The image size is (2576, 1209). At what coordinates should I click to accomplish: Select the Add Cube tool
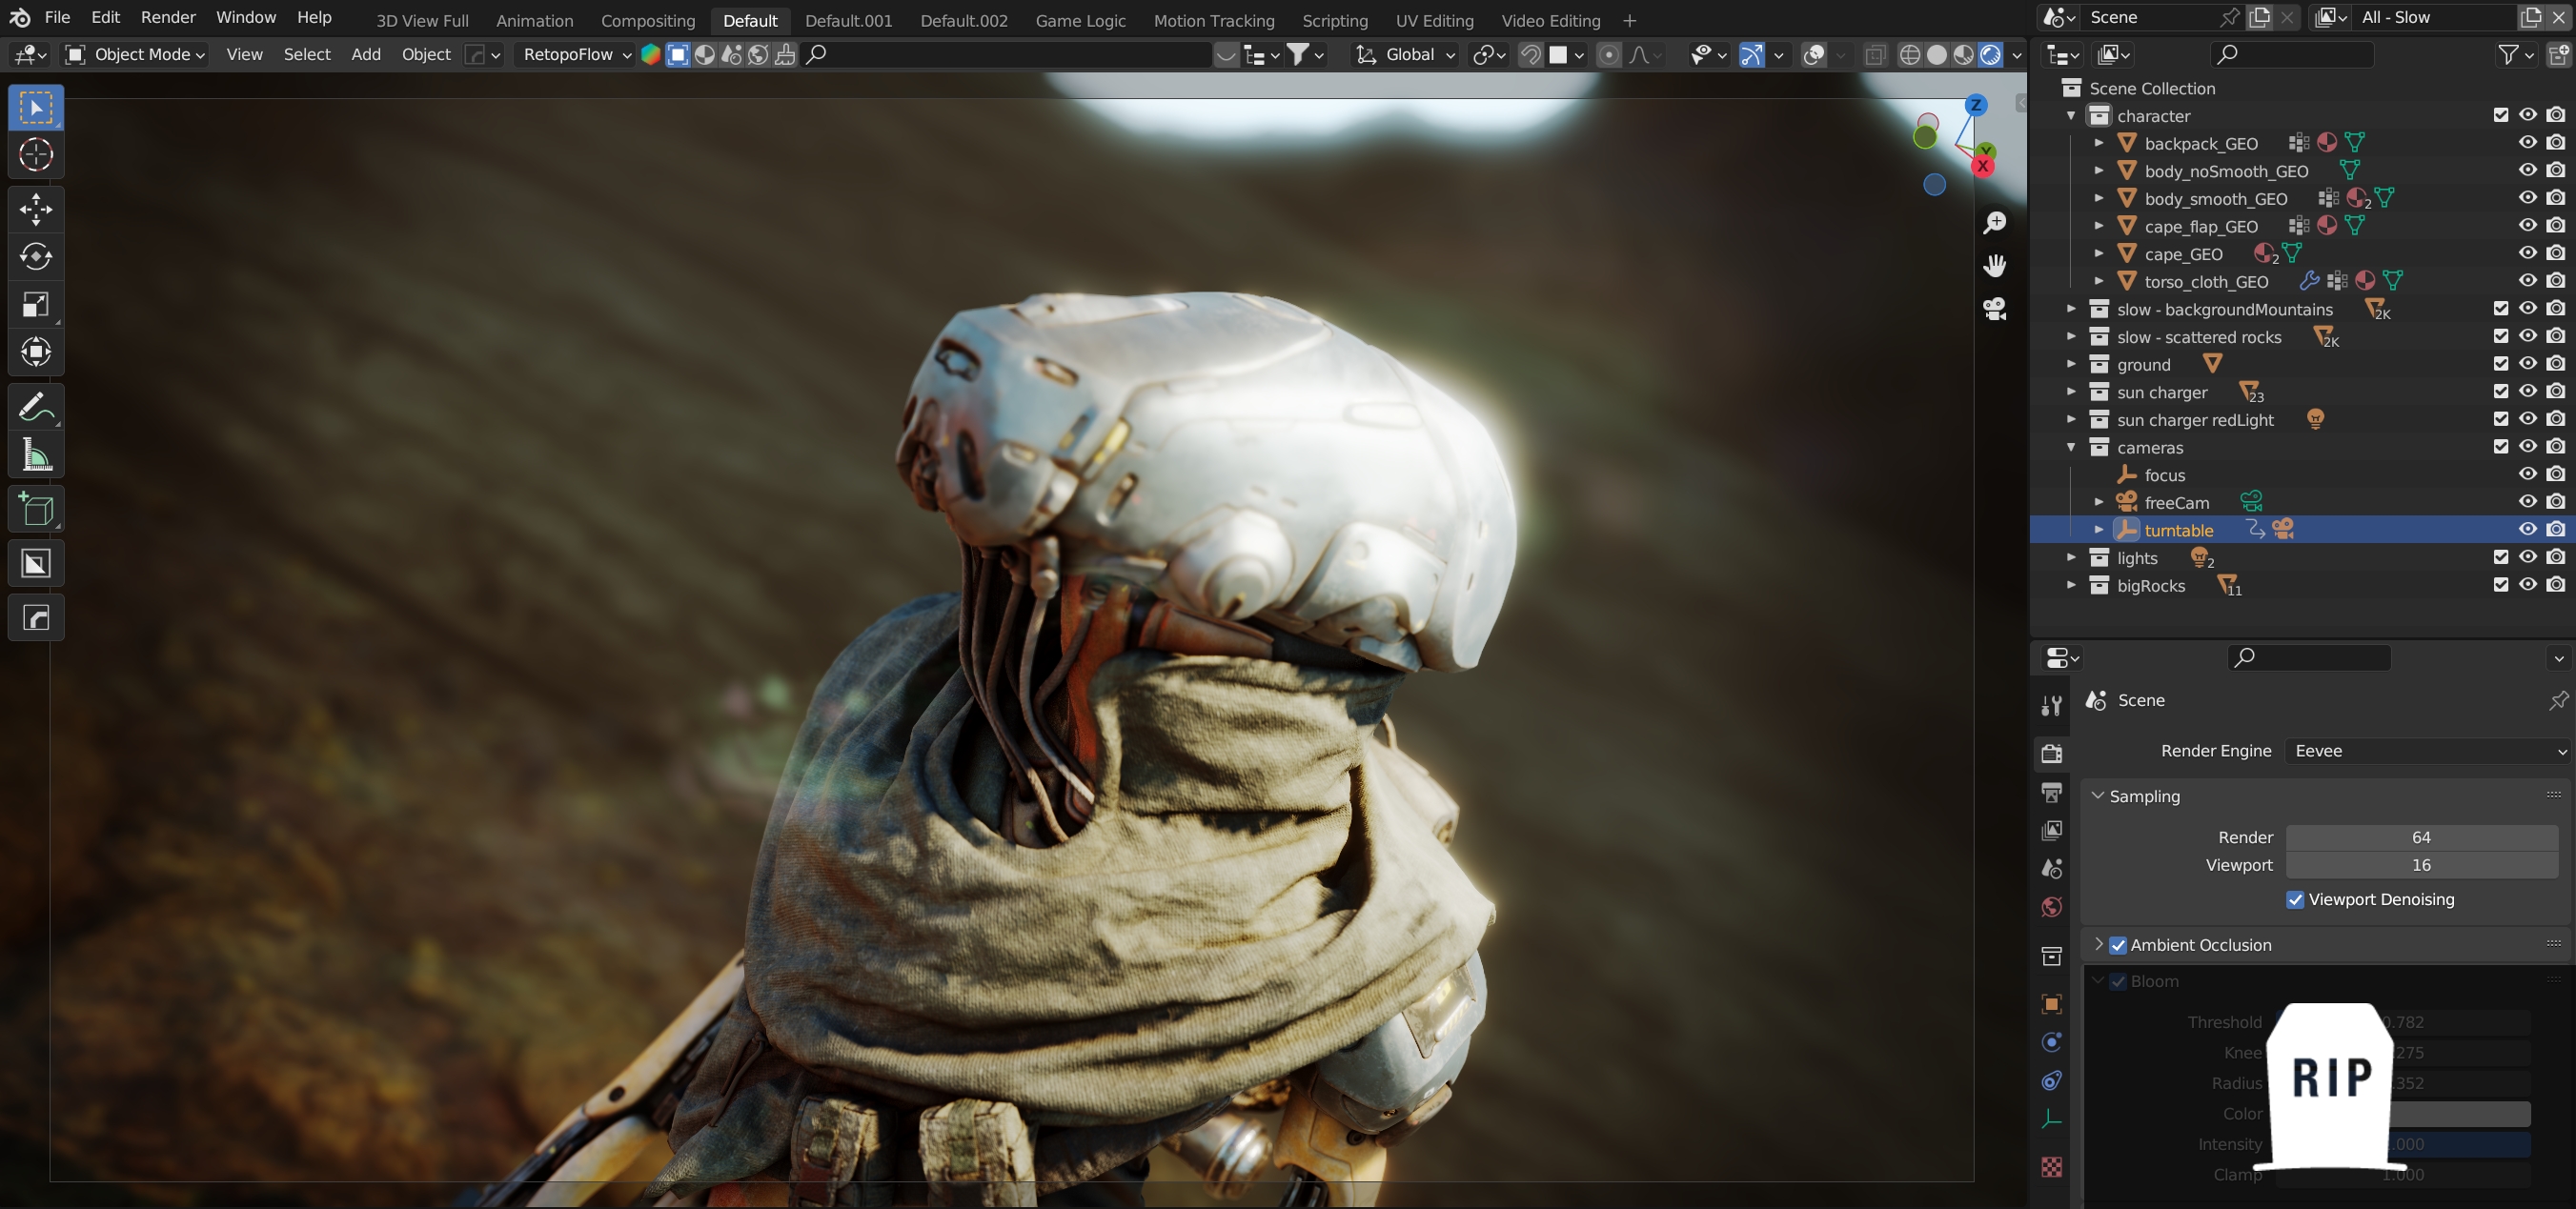tap(36, 510)
